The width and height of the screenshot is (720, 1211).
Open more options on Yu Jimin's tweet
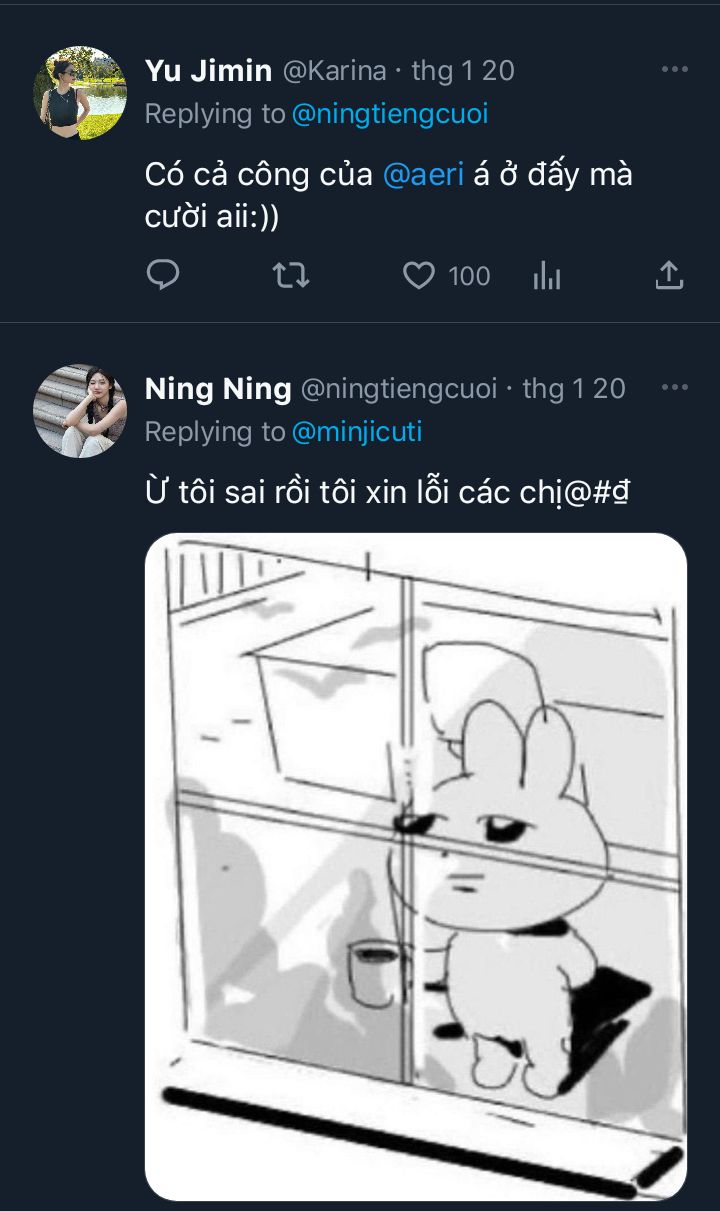(675, 69)
